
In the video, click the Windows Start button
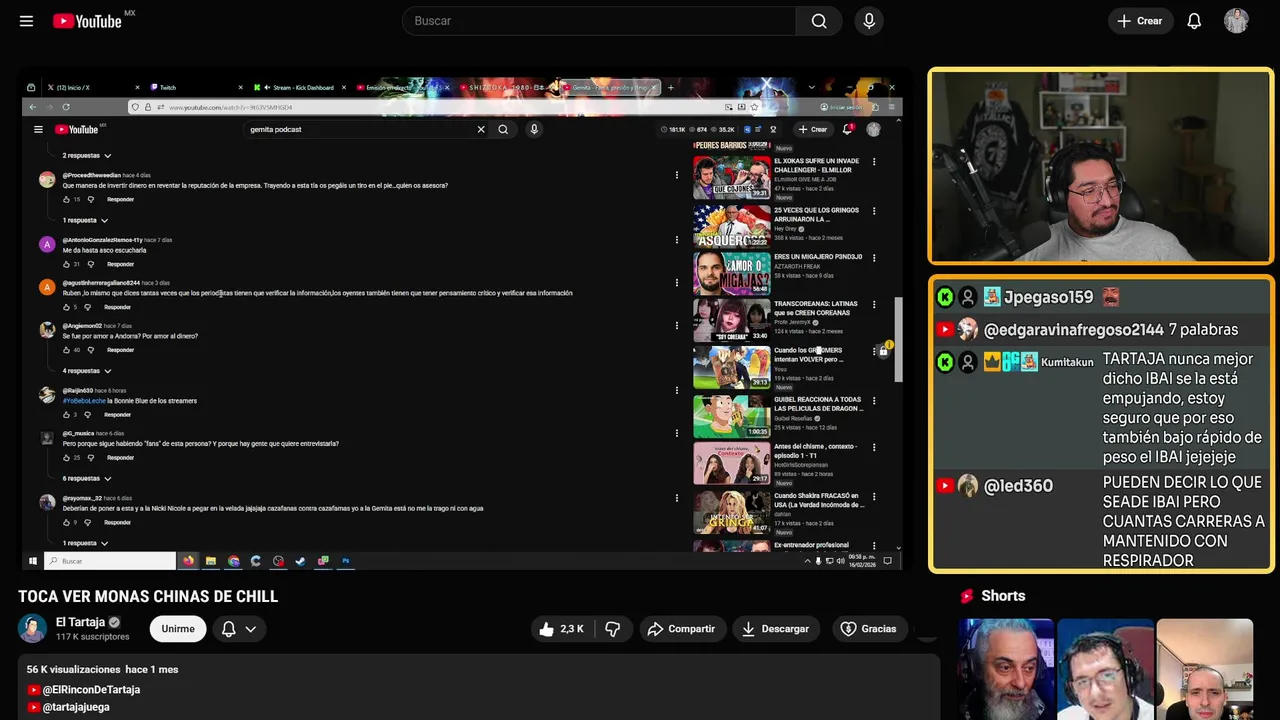point(33,561)
